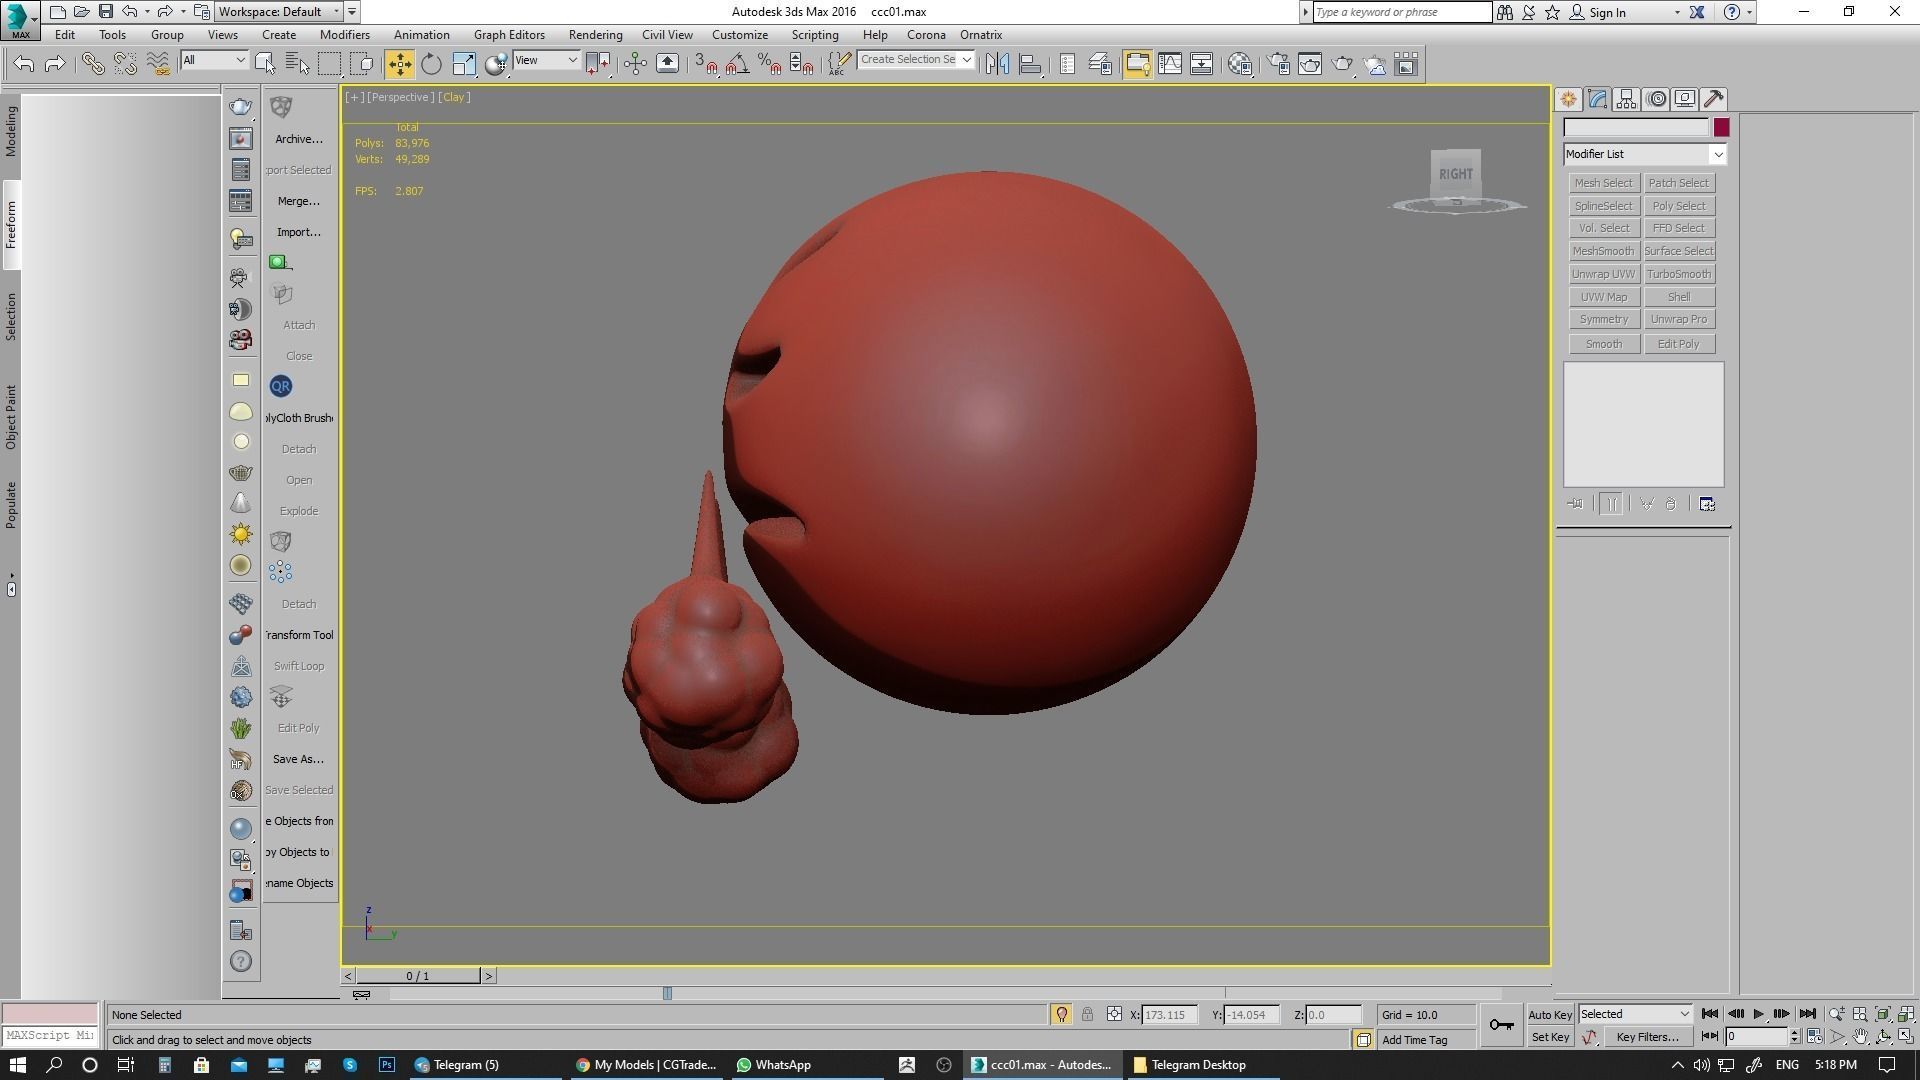Click the Set Keys key icon
The height and width of the screenshot is (1080, 1920).
(1501, 1025)
